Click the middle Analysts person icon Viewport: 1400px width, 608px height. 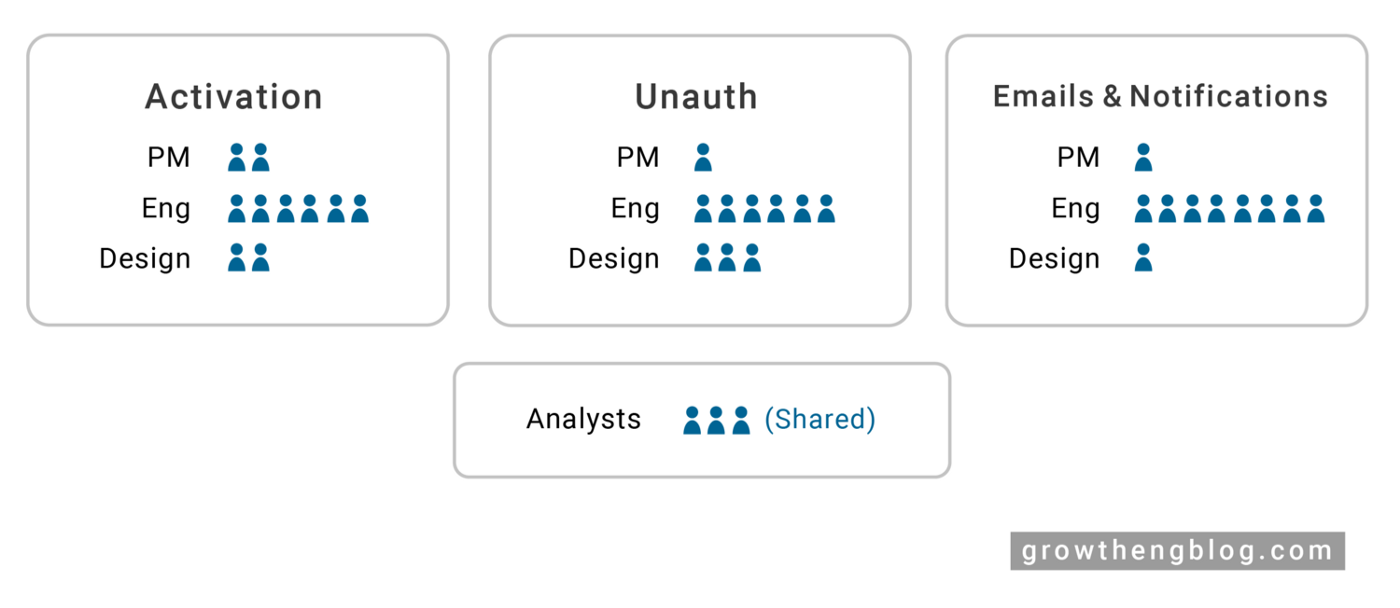(716, 420)
